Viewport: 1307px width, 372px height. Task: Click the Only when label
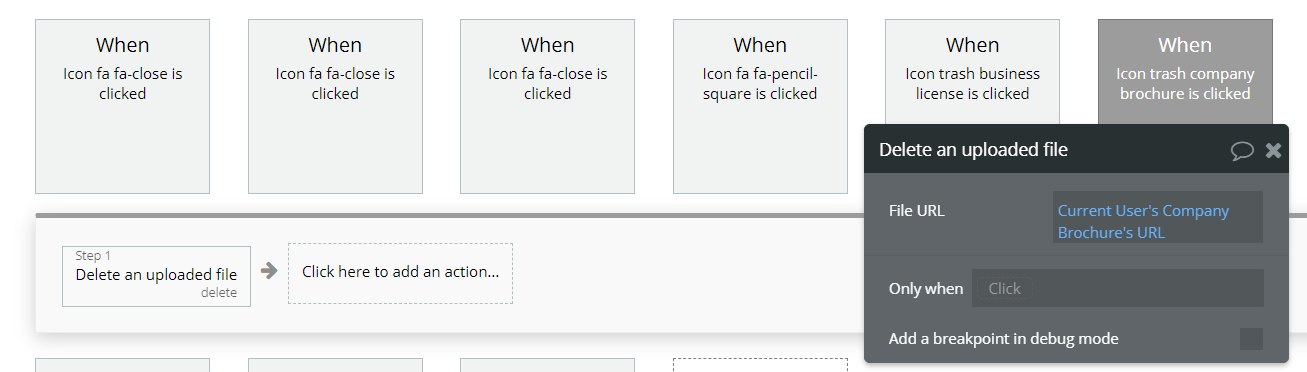926,289
